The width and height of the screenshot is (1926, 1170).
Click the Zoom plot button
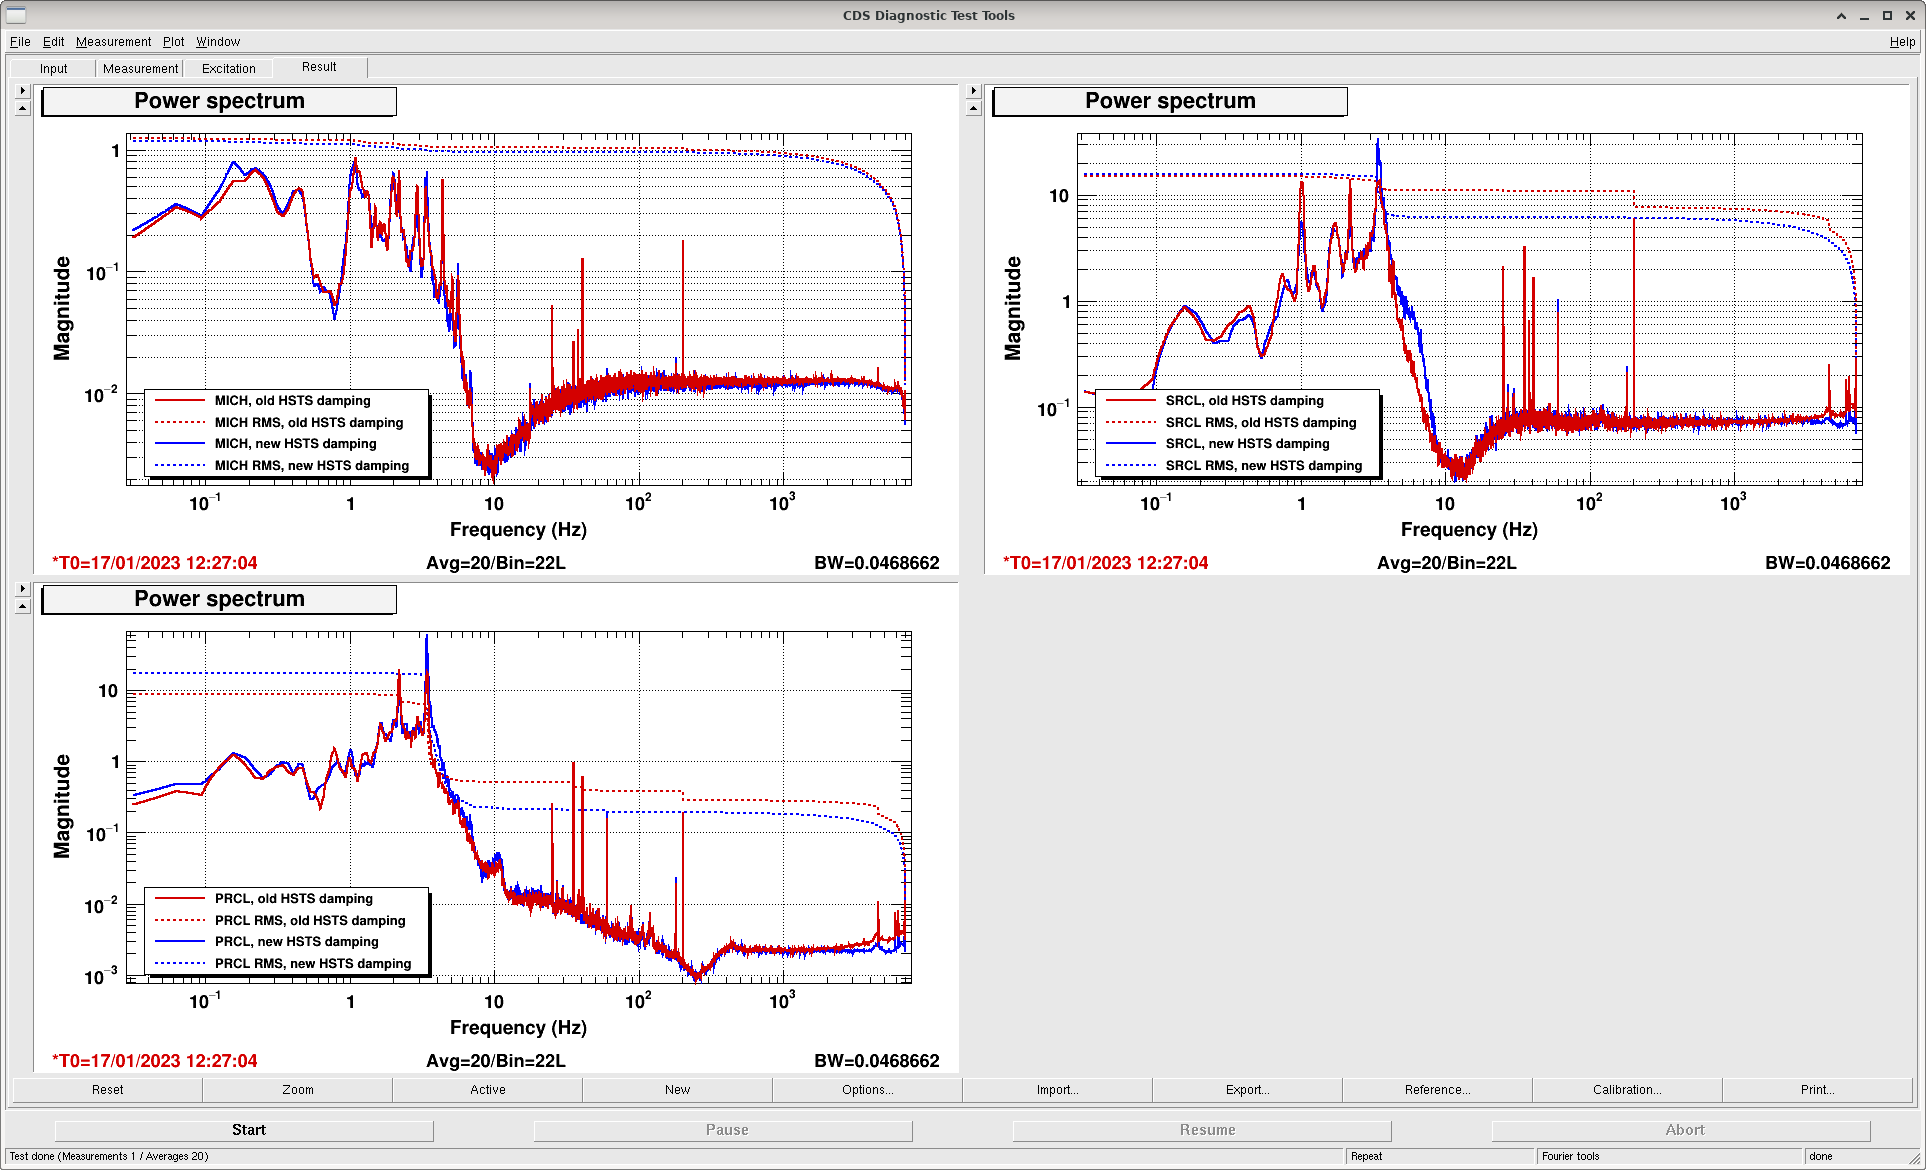pyautogui.click(x=297, y=1090)
